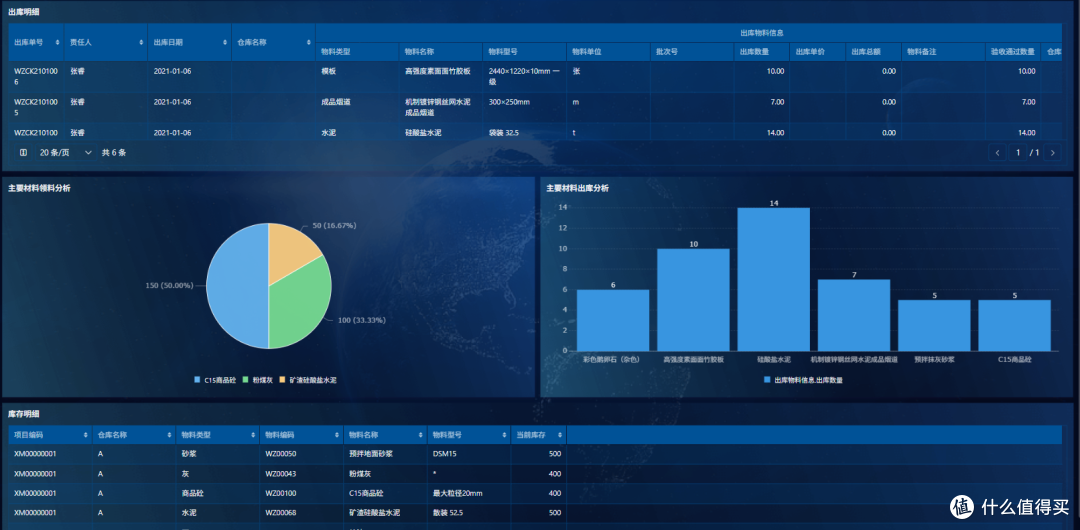Click the 出库总额 column header
The height and width of the screenshot is (530, 1080).
[x=873, y=52]
